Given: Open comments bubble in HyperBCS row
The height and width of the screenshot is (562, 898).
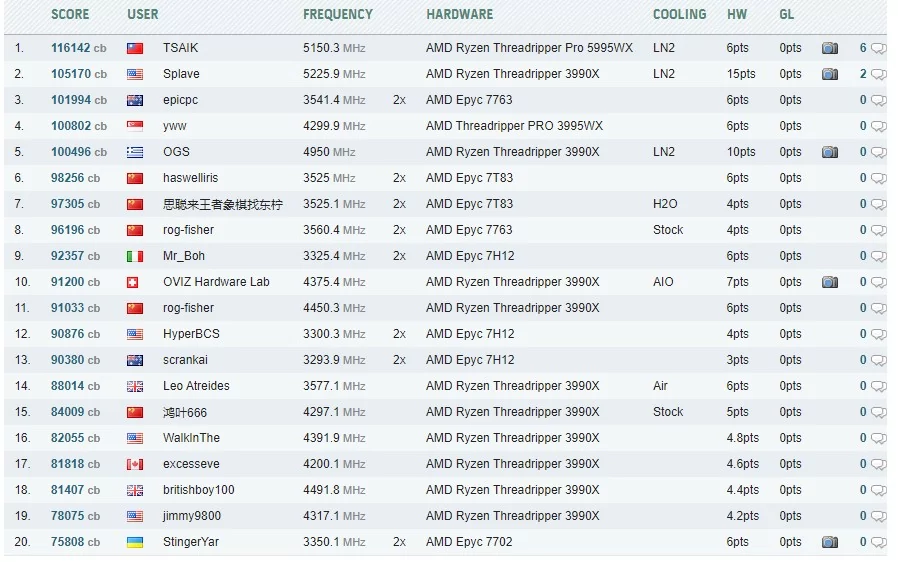Looking at the screenshot, I should point(879,335).
